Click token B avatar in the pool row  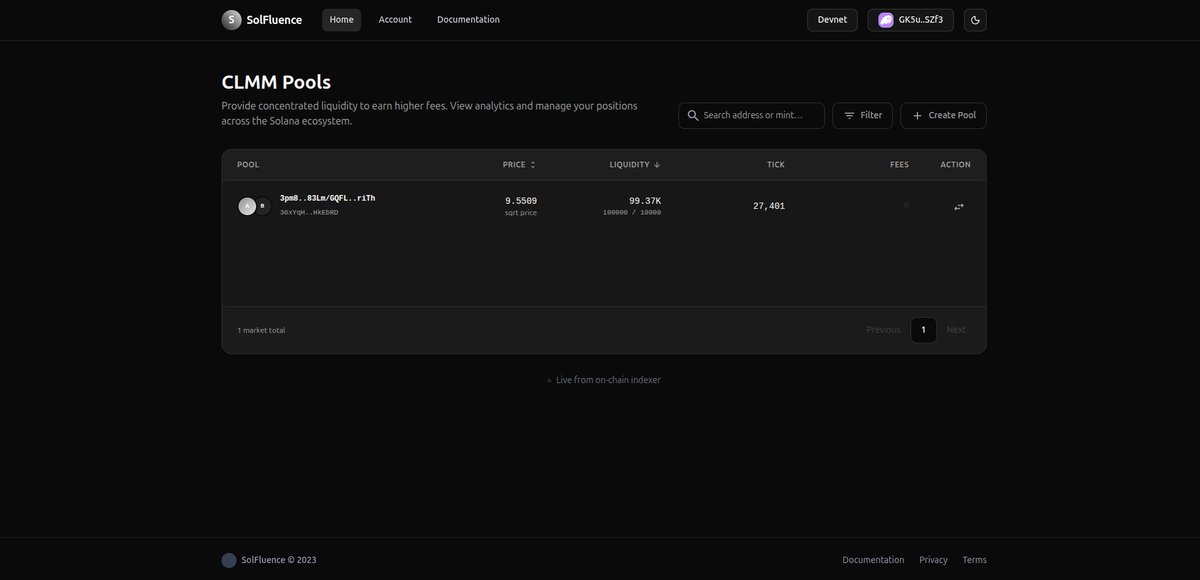[x=262, y=206]
